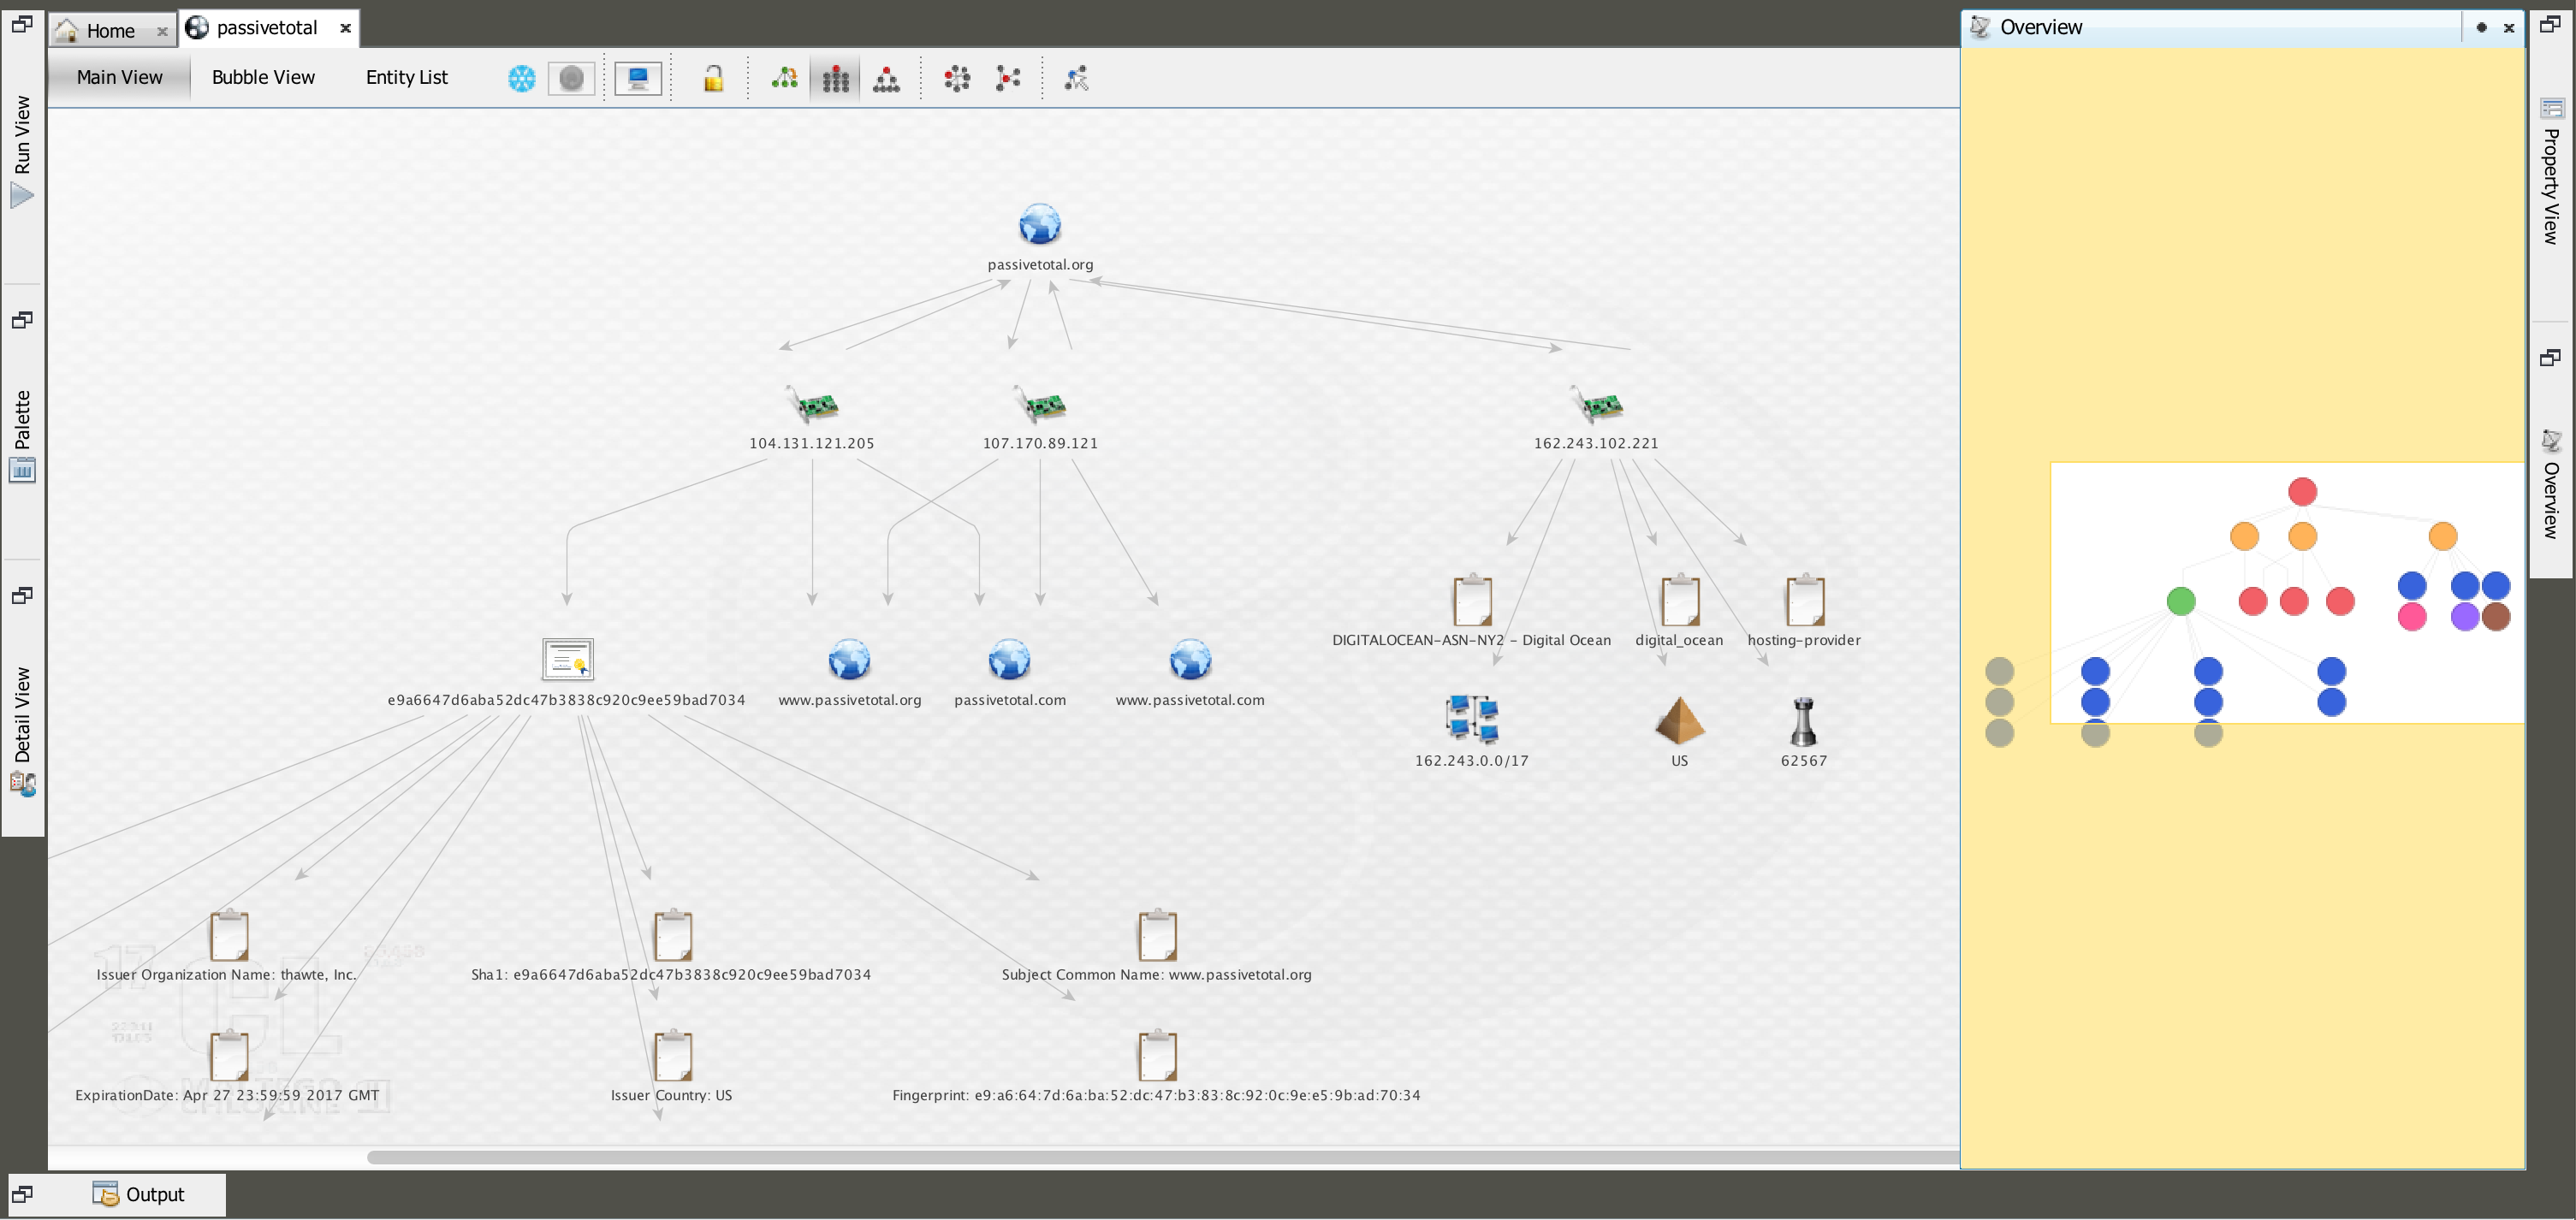Select the Subject Common Name node
Image resolution: width=2576 pixels, height=1220 pixels.
(1157, 946)
